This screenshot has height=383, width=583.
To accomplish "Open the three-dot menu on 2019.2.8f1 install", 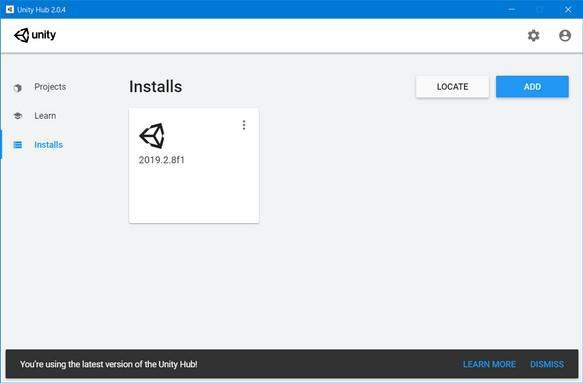I will pos(244,125).
